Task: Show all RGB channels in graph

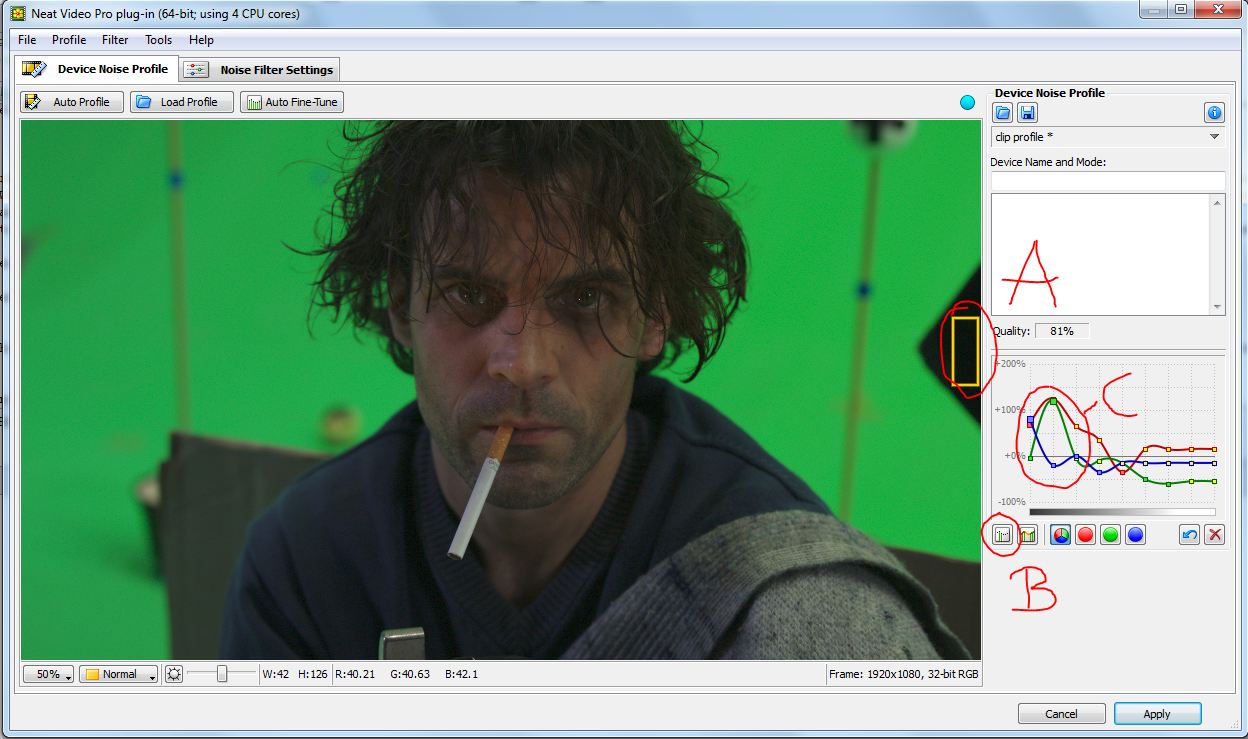Action: pyautogui.click(x=1060, y=535)
